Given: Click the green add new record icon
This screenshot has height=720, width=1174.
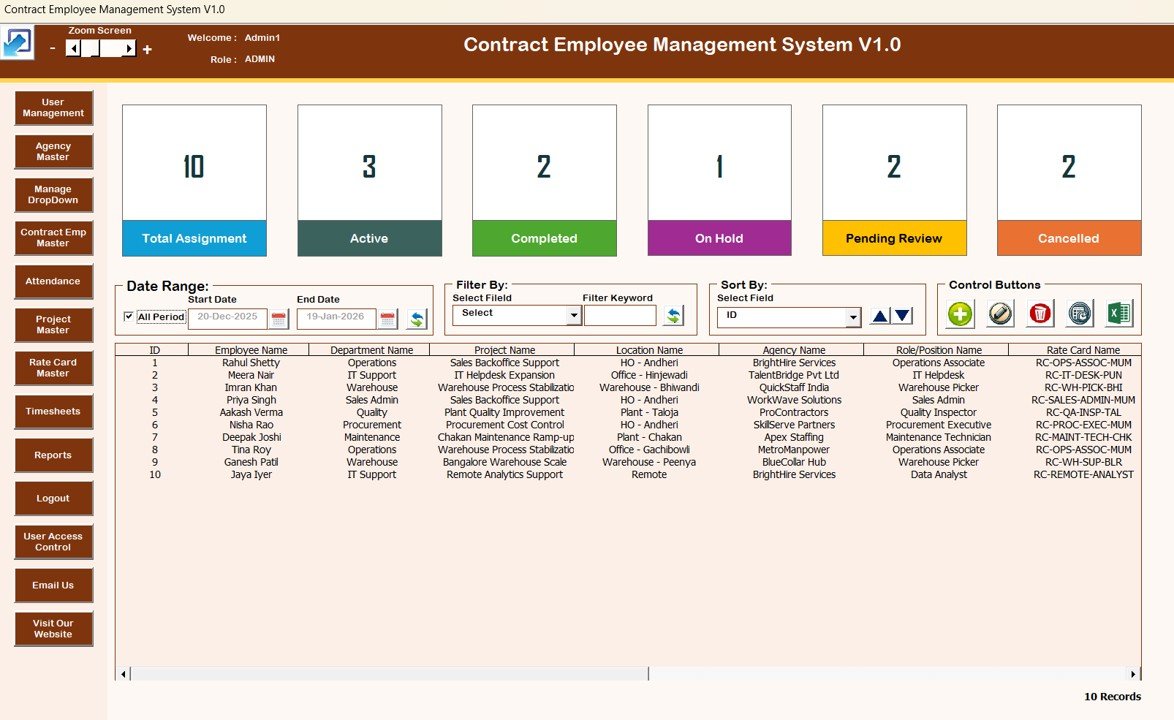Looking at the screenshot, I should (960, 314).
